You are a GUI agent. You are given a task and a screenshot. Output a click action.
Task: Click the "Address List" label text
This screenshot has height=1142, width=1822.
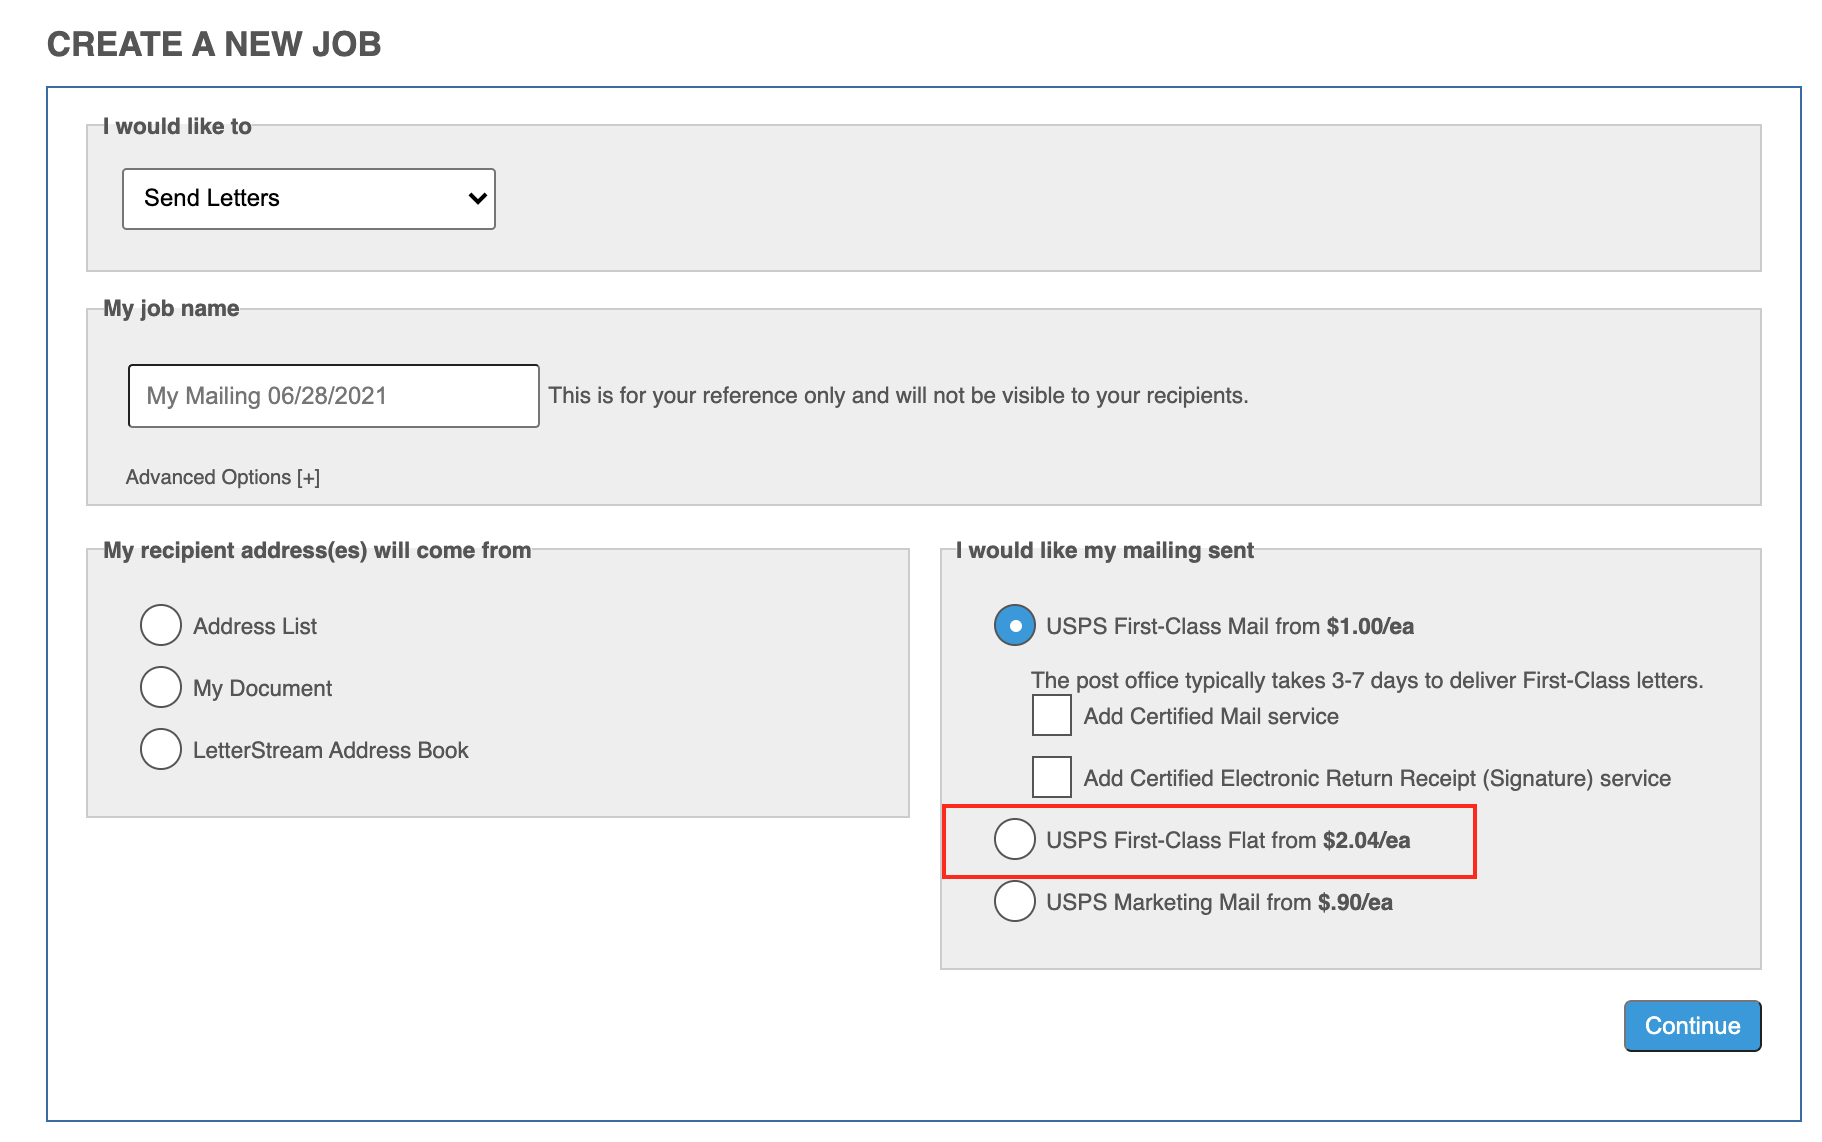click(x=254, y=626)
